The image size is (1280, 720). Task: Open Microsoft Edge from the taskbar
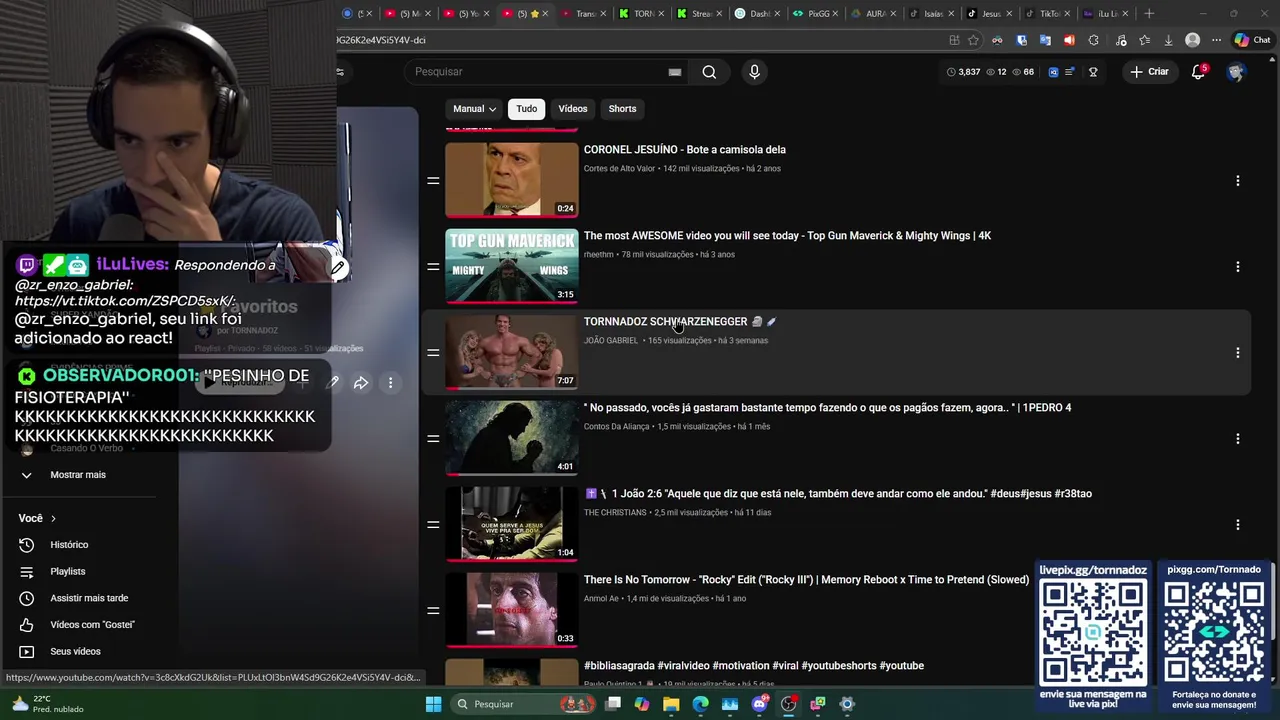[700, 704]
